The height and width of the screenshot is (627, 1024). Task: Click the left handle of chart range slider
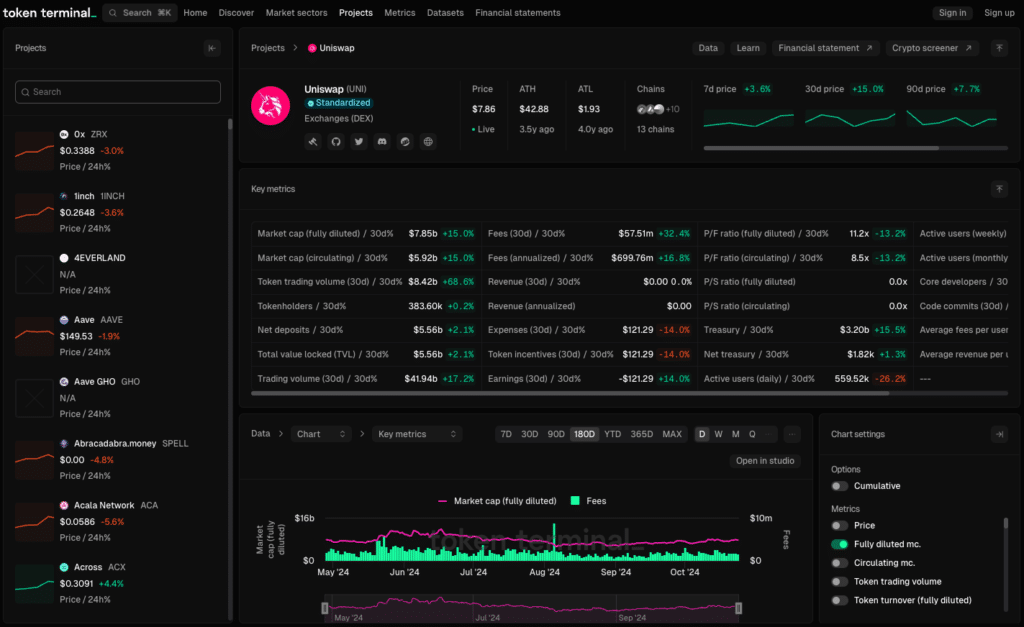pos(325,608)
